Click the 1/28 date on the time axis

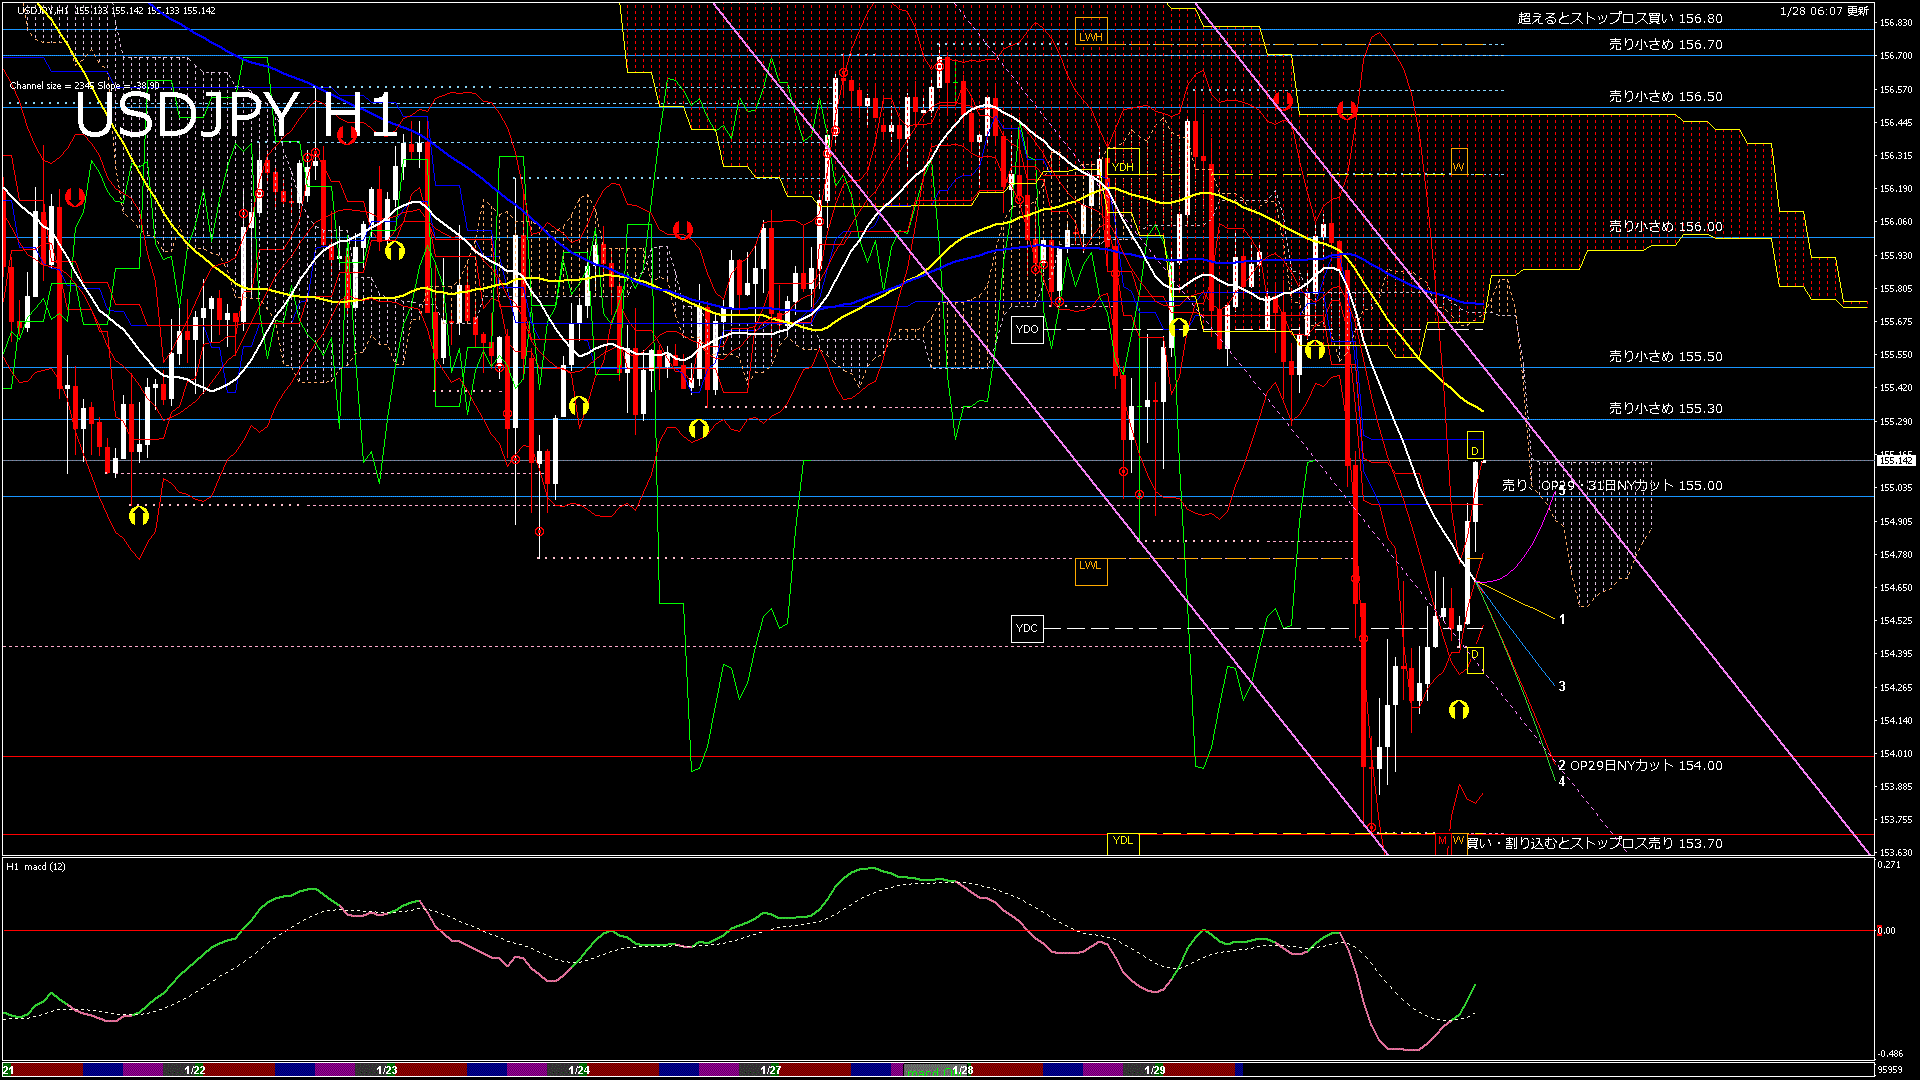tap(963, 1070)
